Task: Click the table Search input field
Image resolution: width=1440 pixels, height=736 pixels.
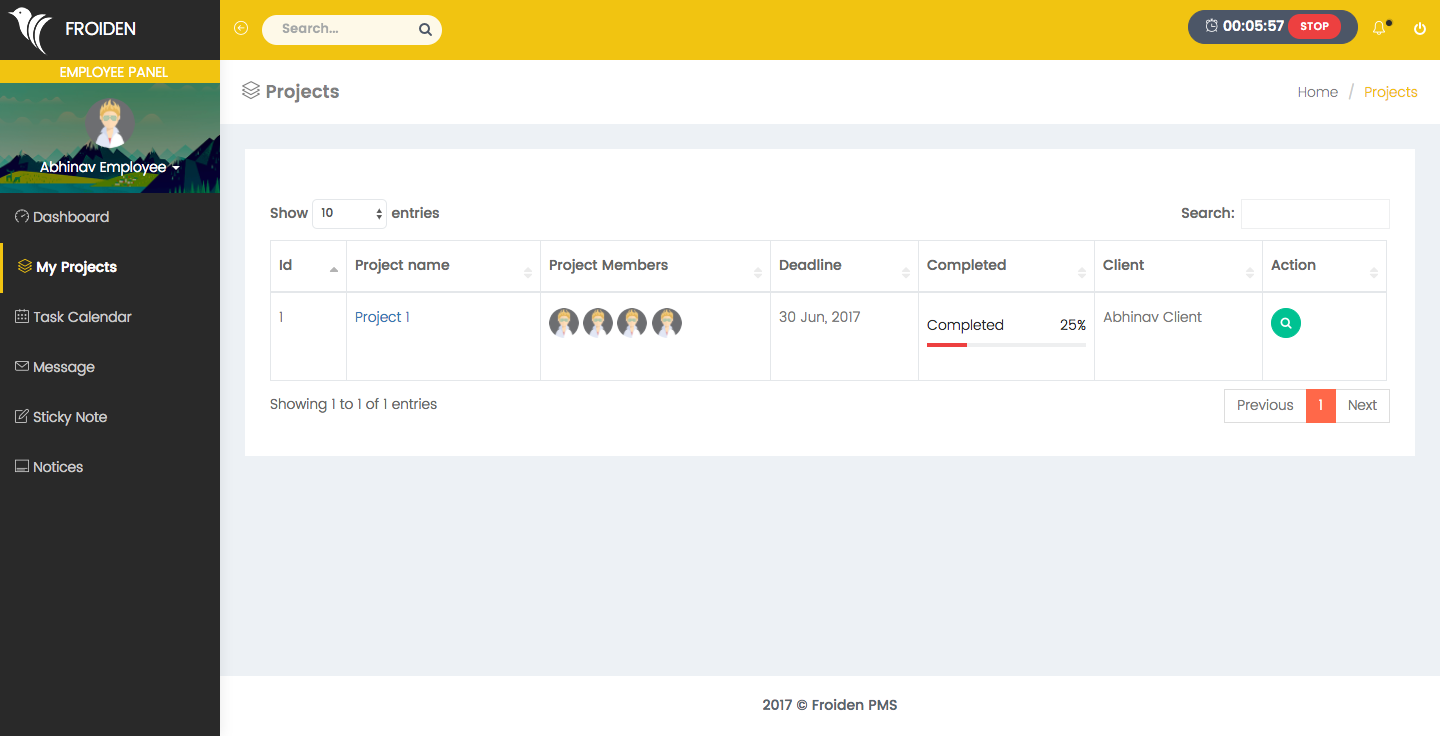Action: pyautogui.click(x=1314, y=213)
